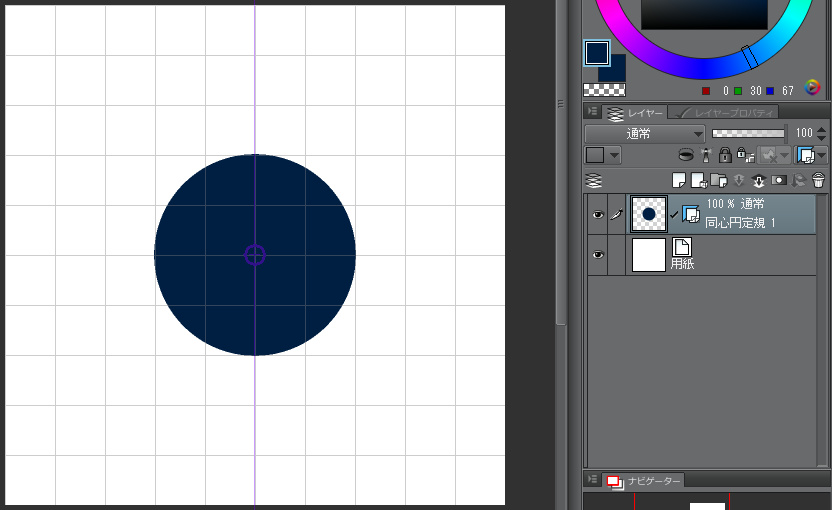Screen dimensions: 832x510
Task: Click the 同心円定規 1 layer thumbnail
Action: tap(649, 214)
